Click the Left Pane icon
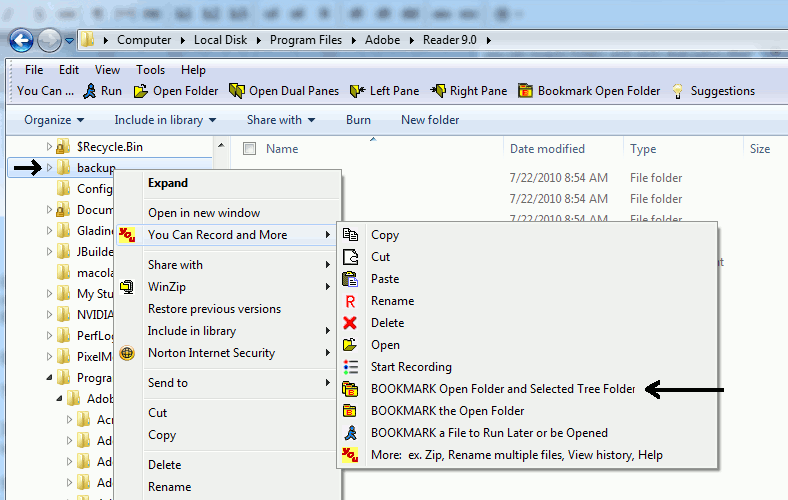 coord(357,91)
